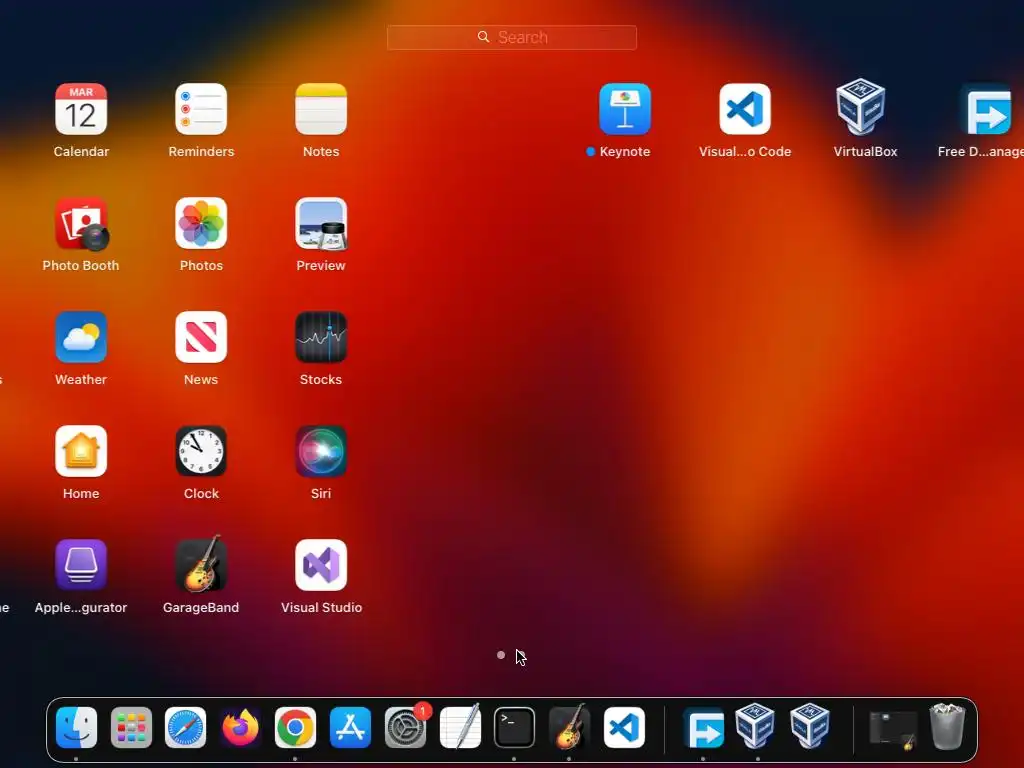The image size is (1024, 768).
Task: Open the Photos app
Action: (x=201, y=223)
